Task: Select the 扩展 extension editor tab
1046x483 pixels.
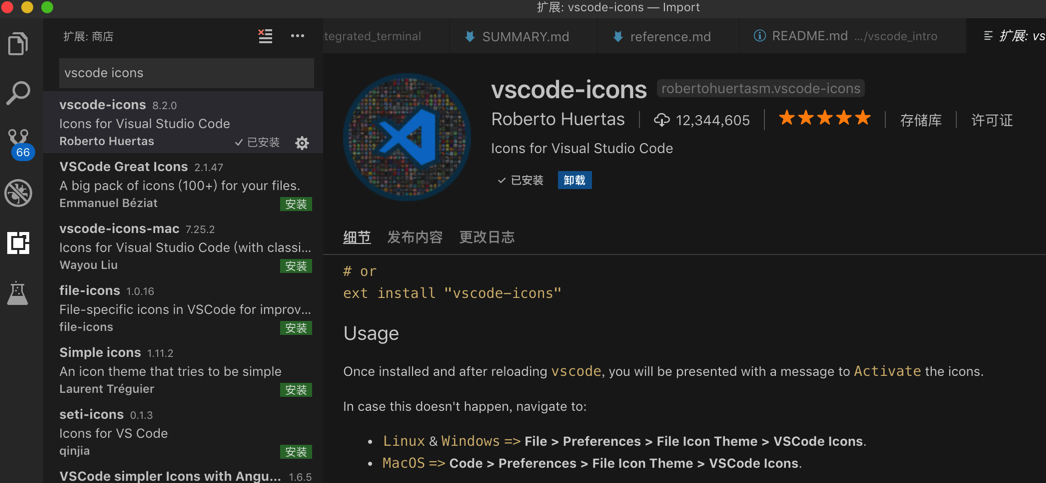Action: 1006,36
